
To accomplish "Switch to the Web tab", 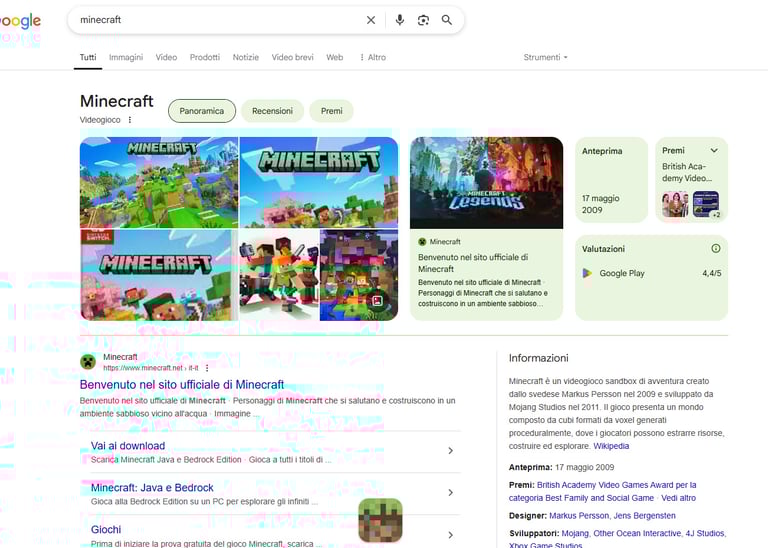I will point(335,57).
